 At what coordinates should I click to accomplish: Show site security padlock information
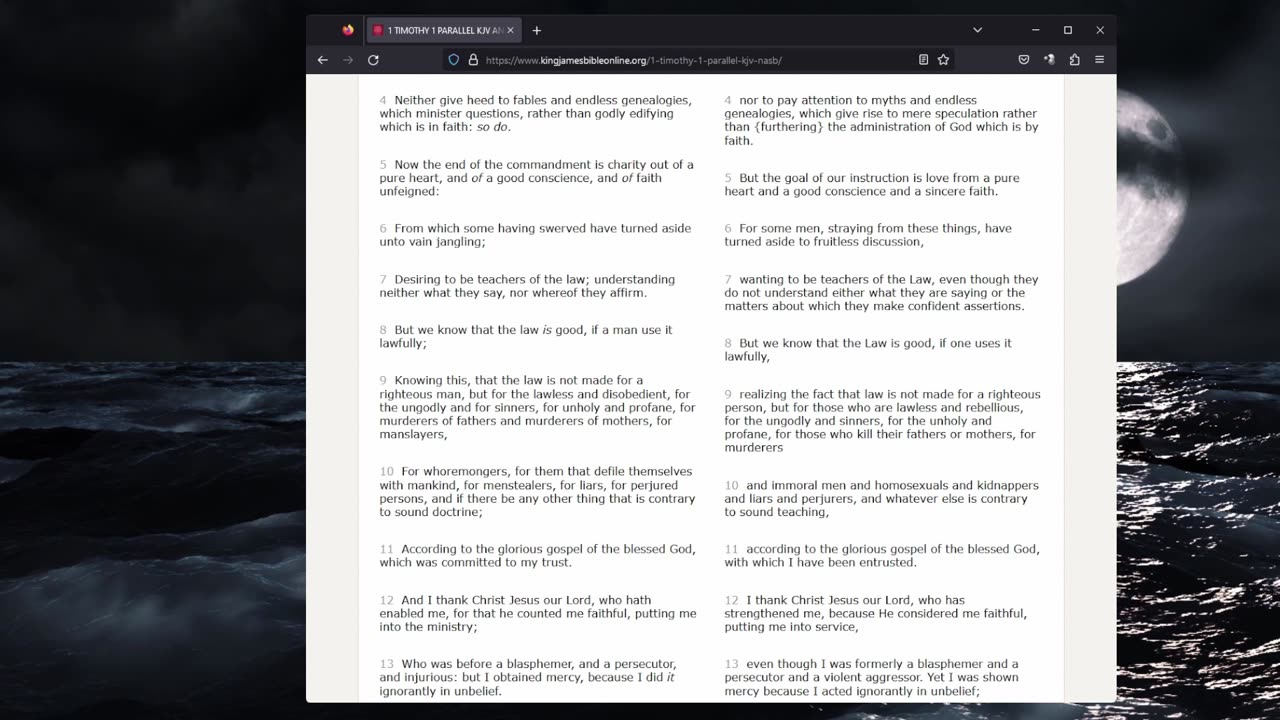[x=473, y=60]
